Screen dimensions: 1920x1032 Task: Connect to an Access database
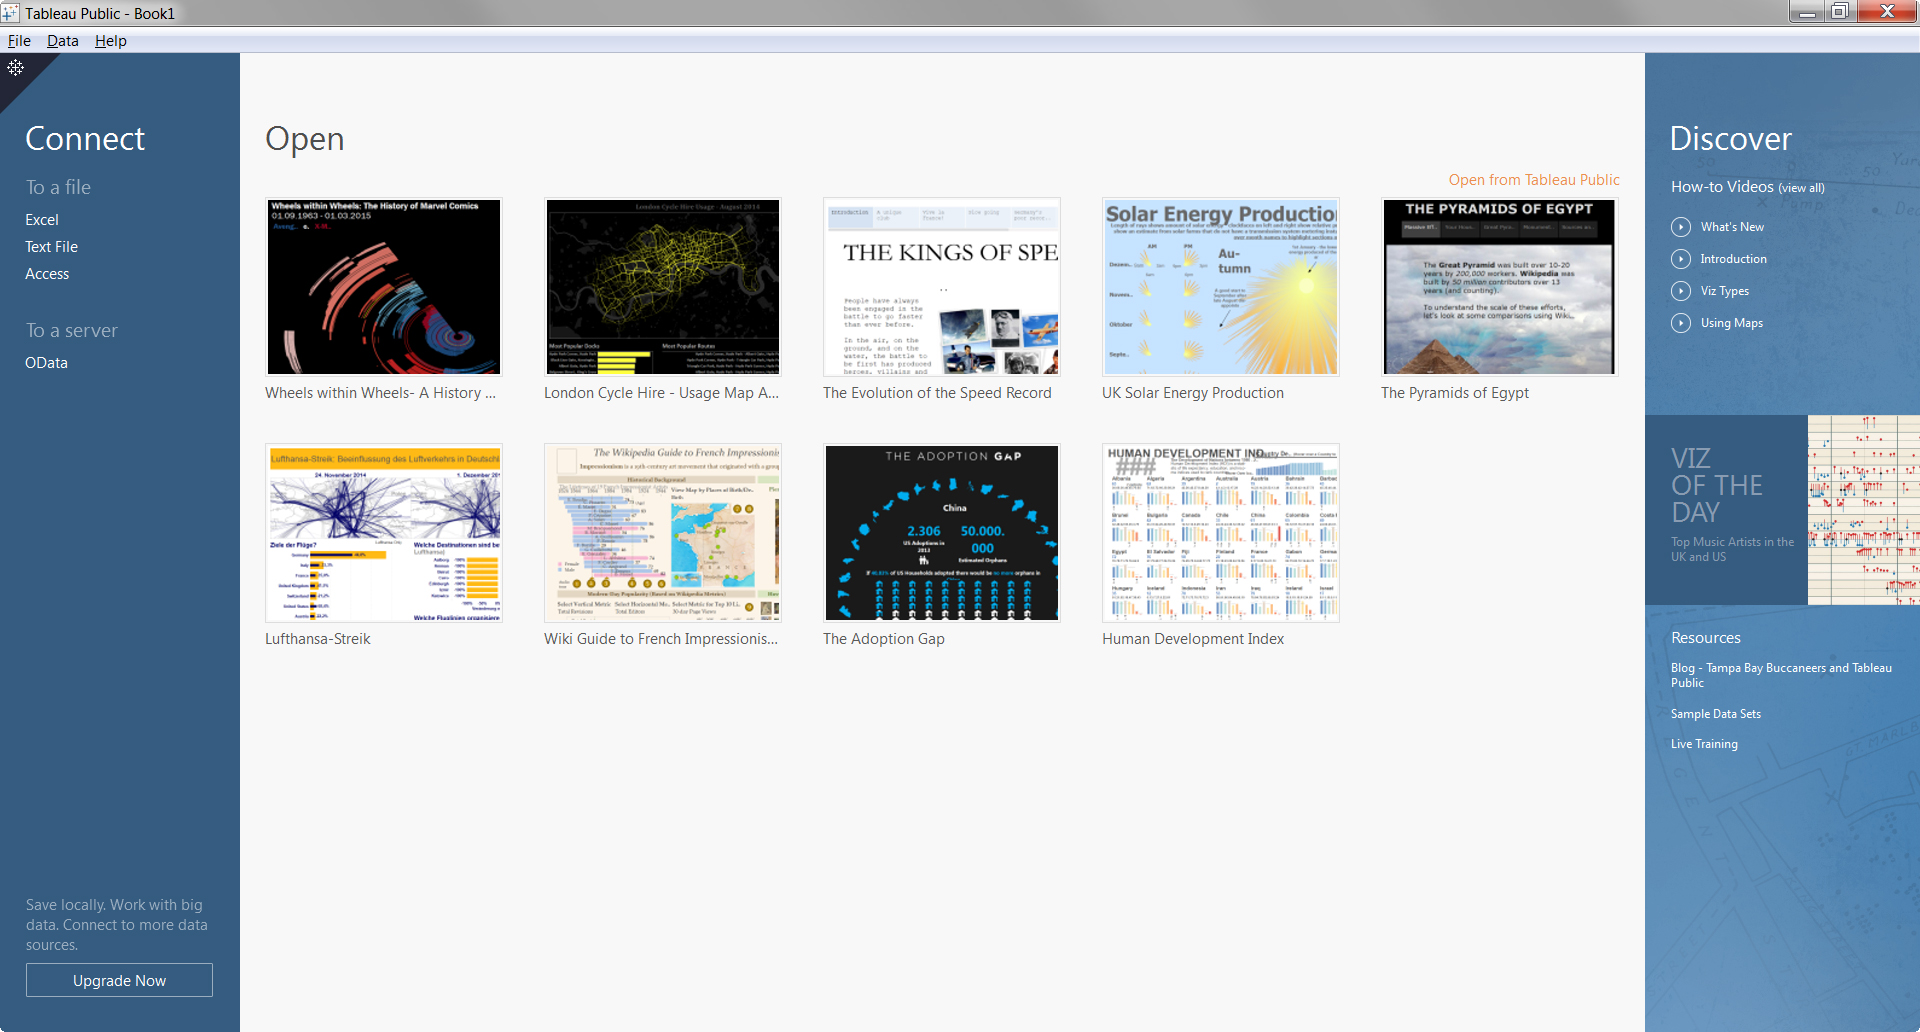(47, 274)
